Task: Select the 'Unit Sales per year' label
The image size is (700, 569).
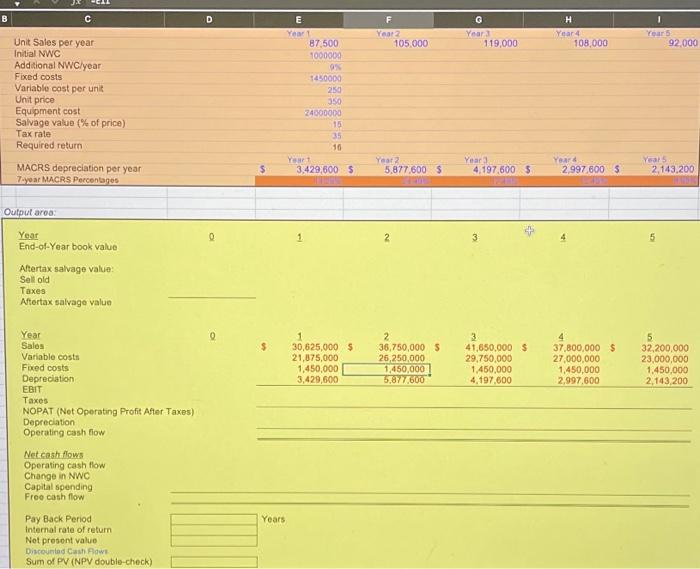Action: [x=54, y=42]
